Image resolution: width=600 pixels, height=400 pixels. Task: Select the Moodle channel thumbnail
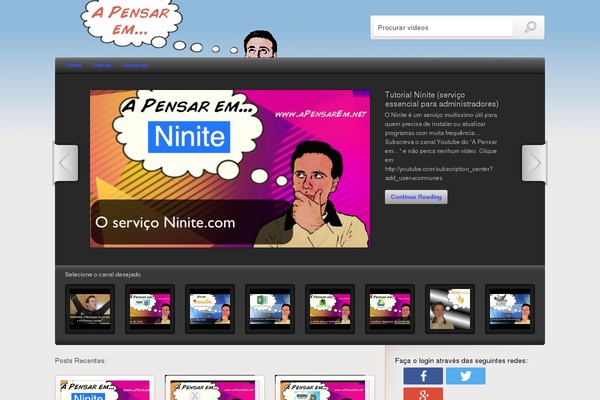(210, 309)
